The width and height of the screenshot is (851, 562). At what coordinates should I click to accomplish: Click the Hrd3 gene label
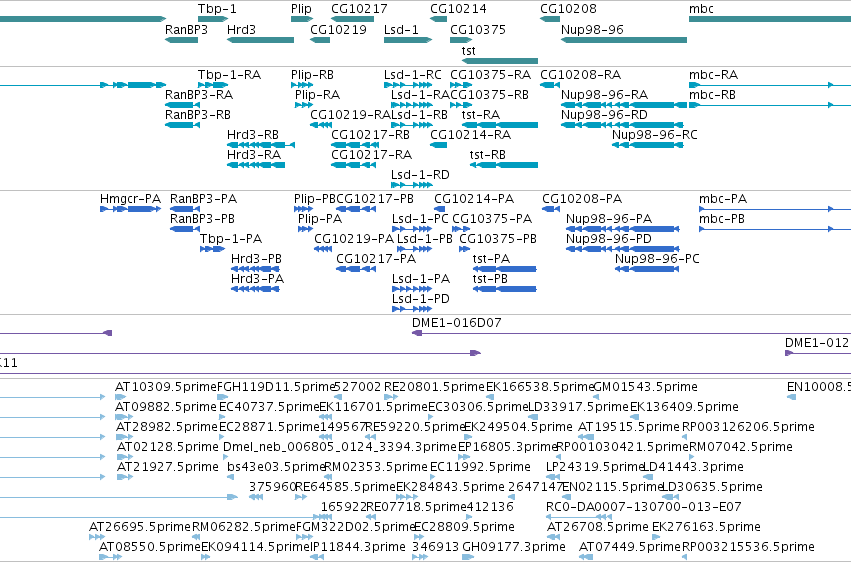[x=242, y=29]
